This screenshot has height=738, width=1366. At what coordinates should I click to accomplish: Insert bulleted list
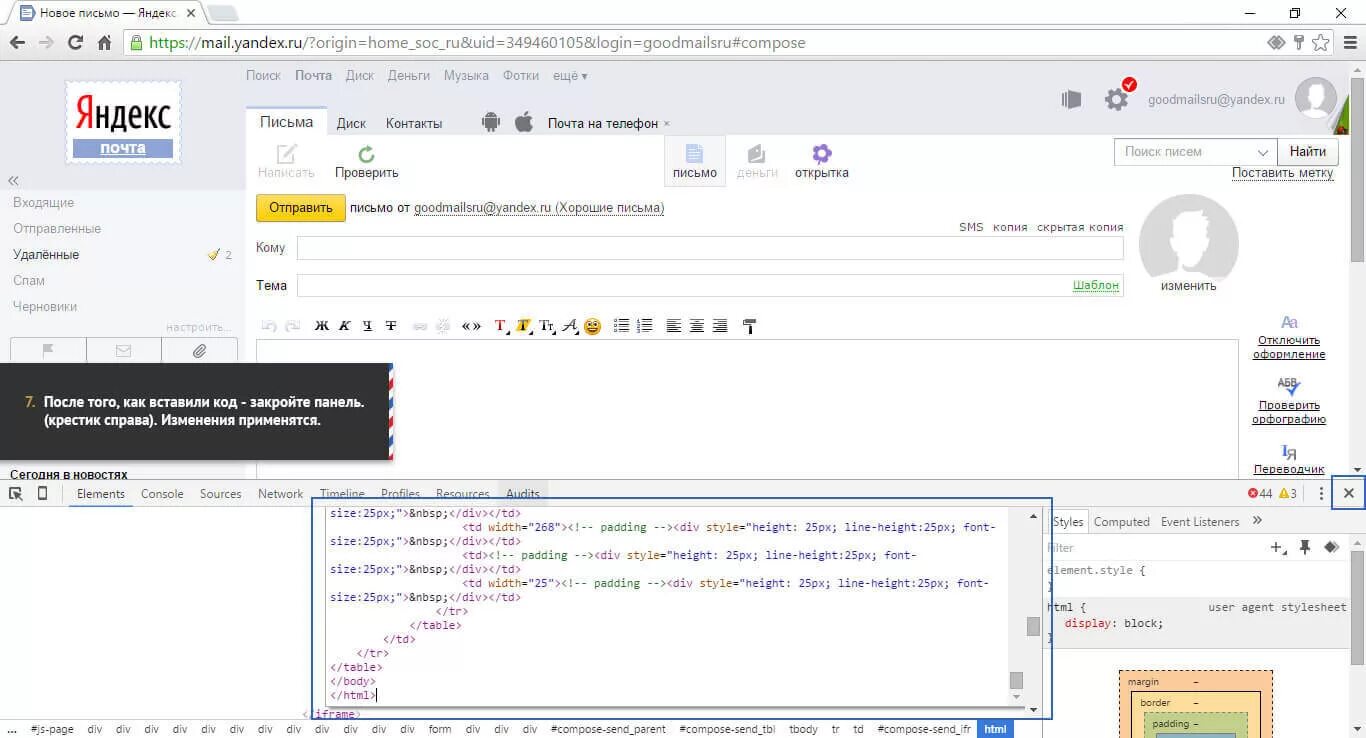click(x=621, y=326)
